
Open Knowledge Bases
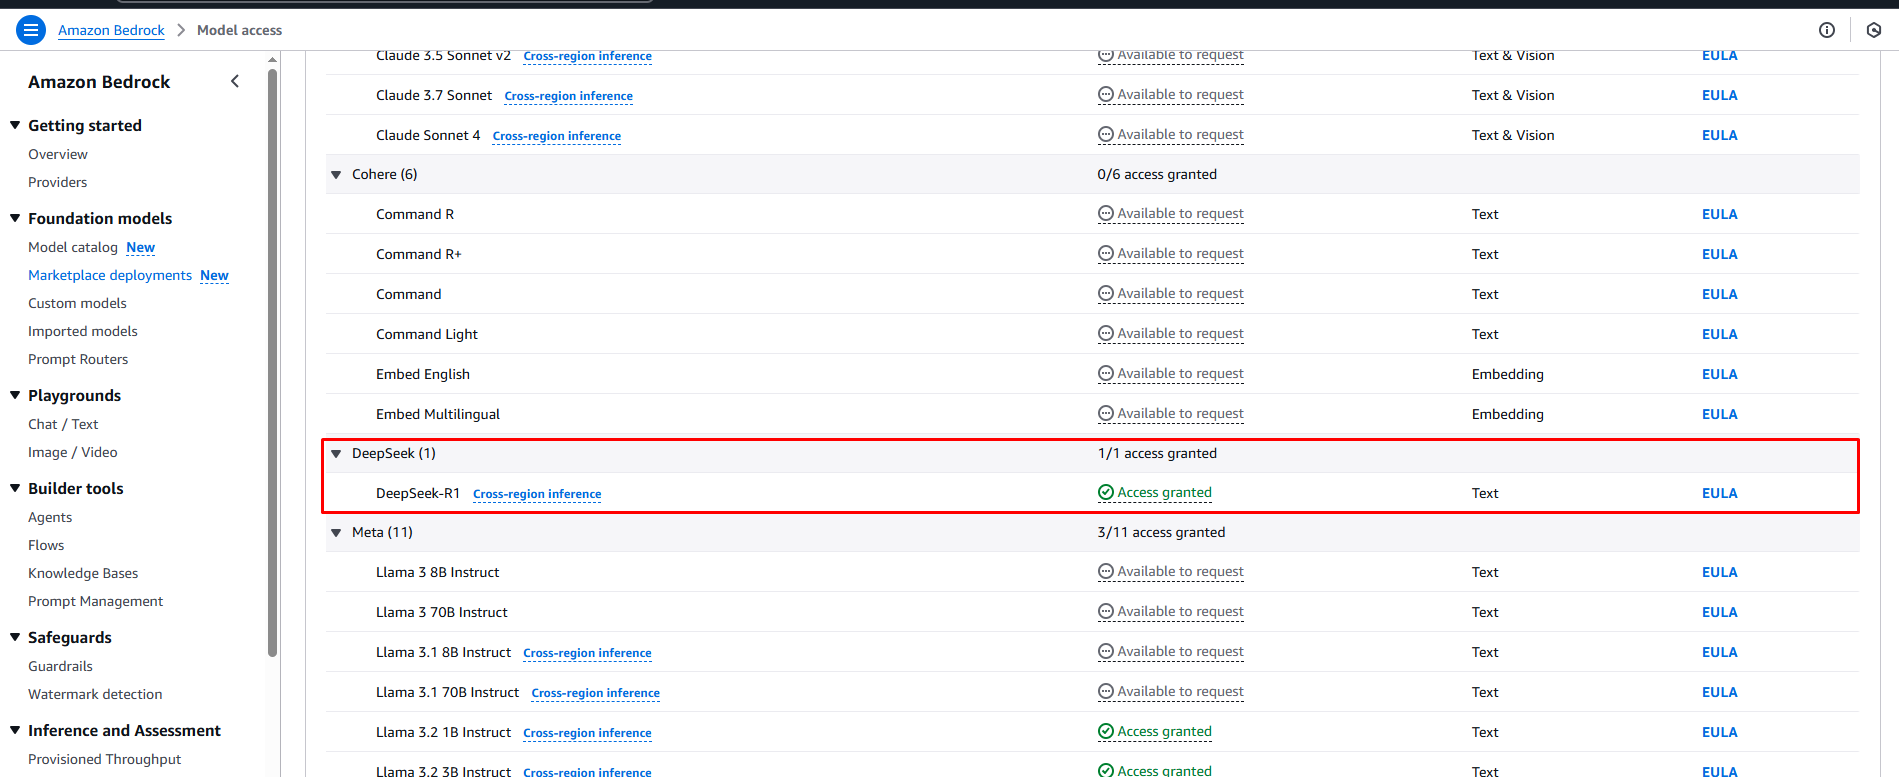(83, 573)
